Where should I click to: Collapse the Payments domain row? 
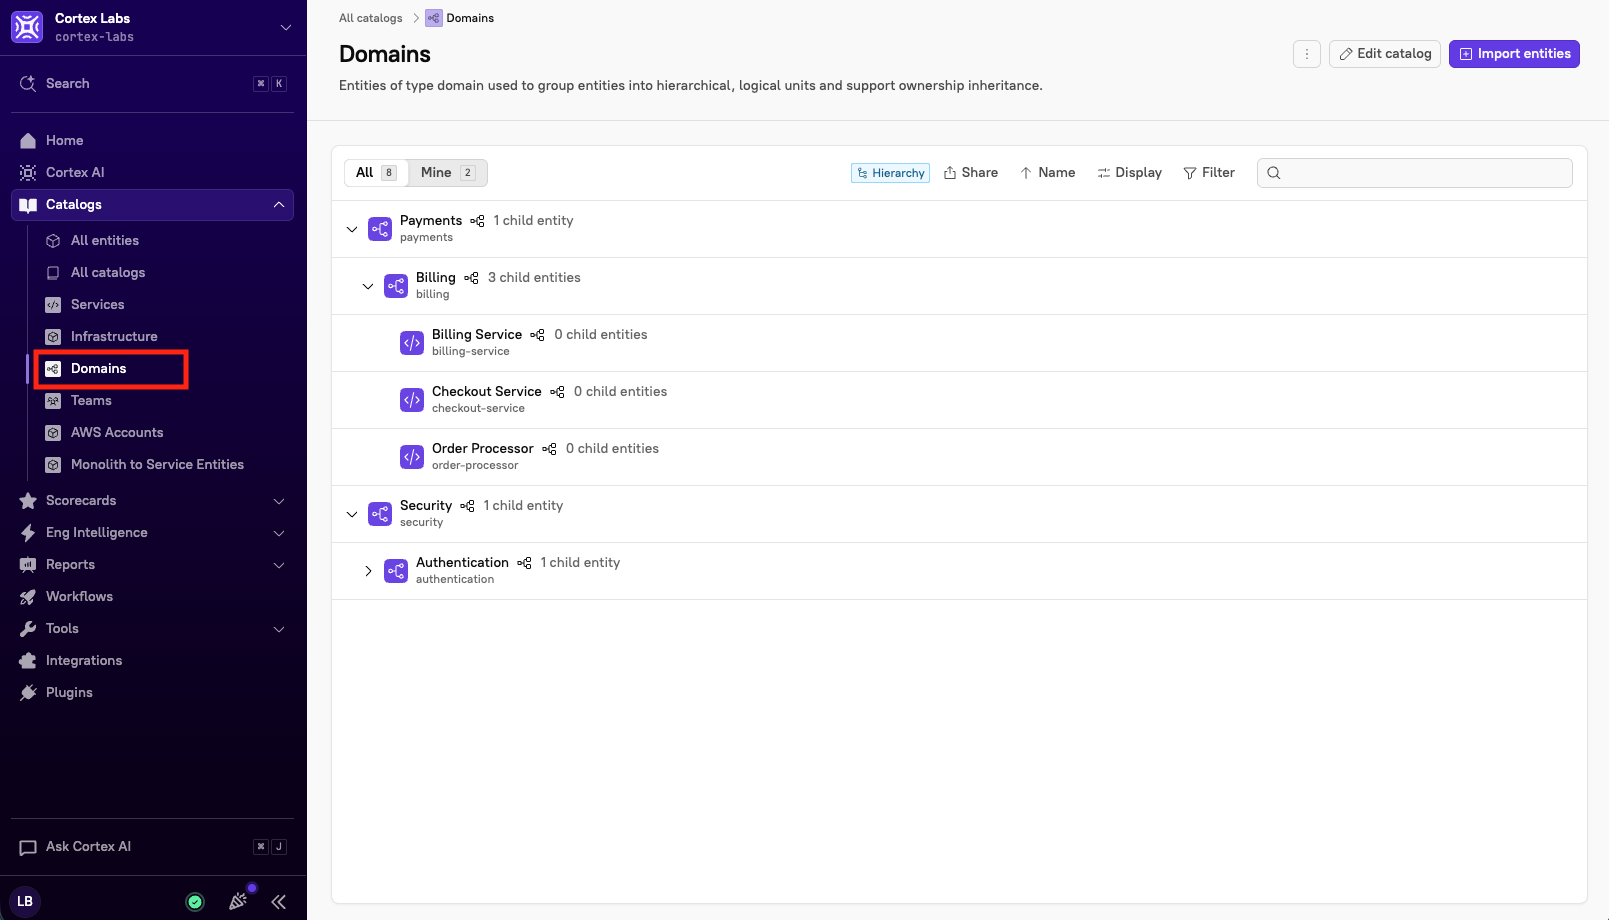pos(352,229)
